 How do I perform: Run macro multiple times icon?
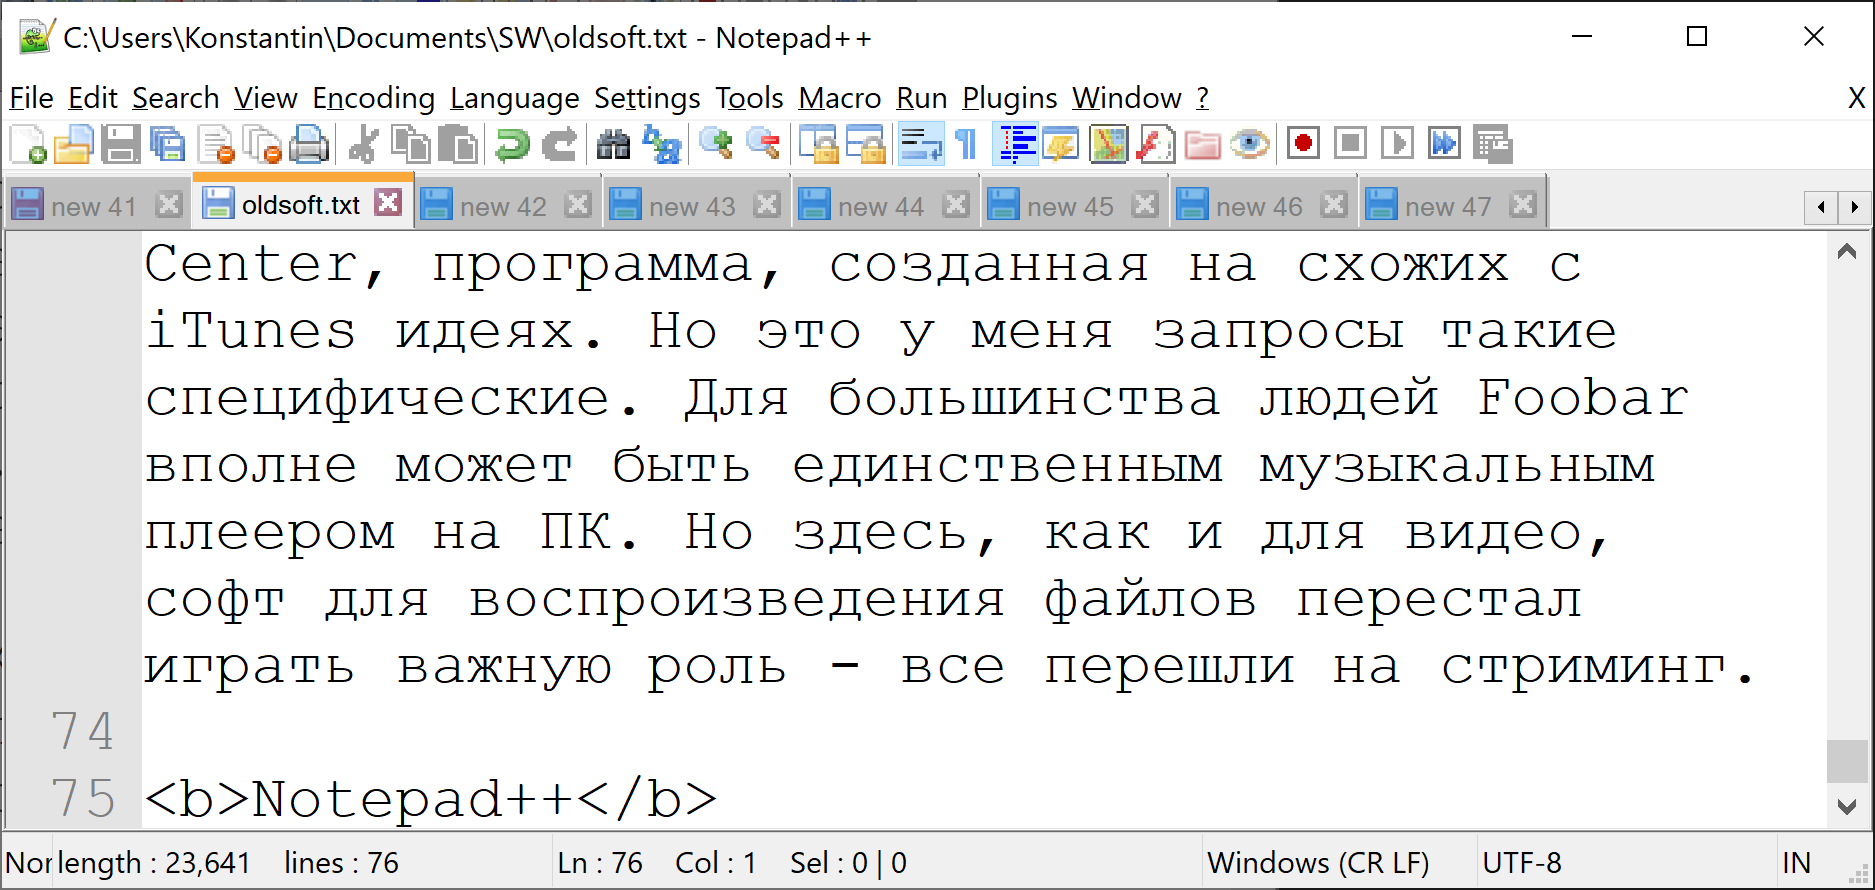(x=1444, y=145)
